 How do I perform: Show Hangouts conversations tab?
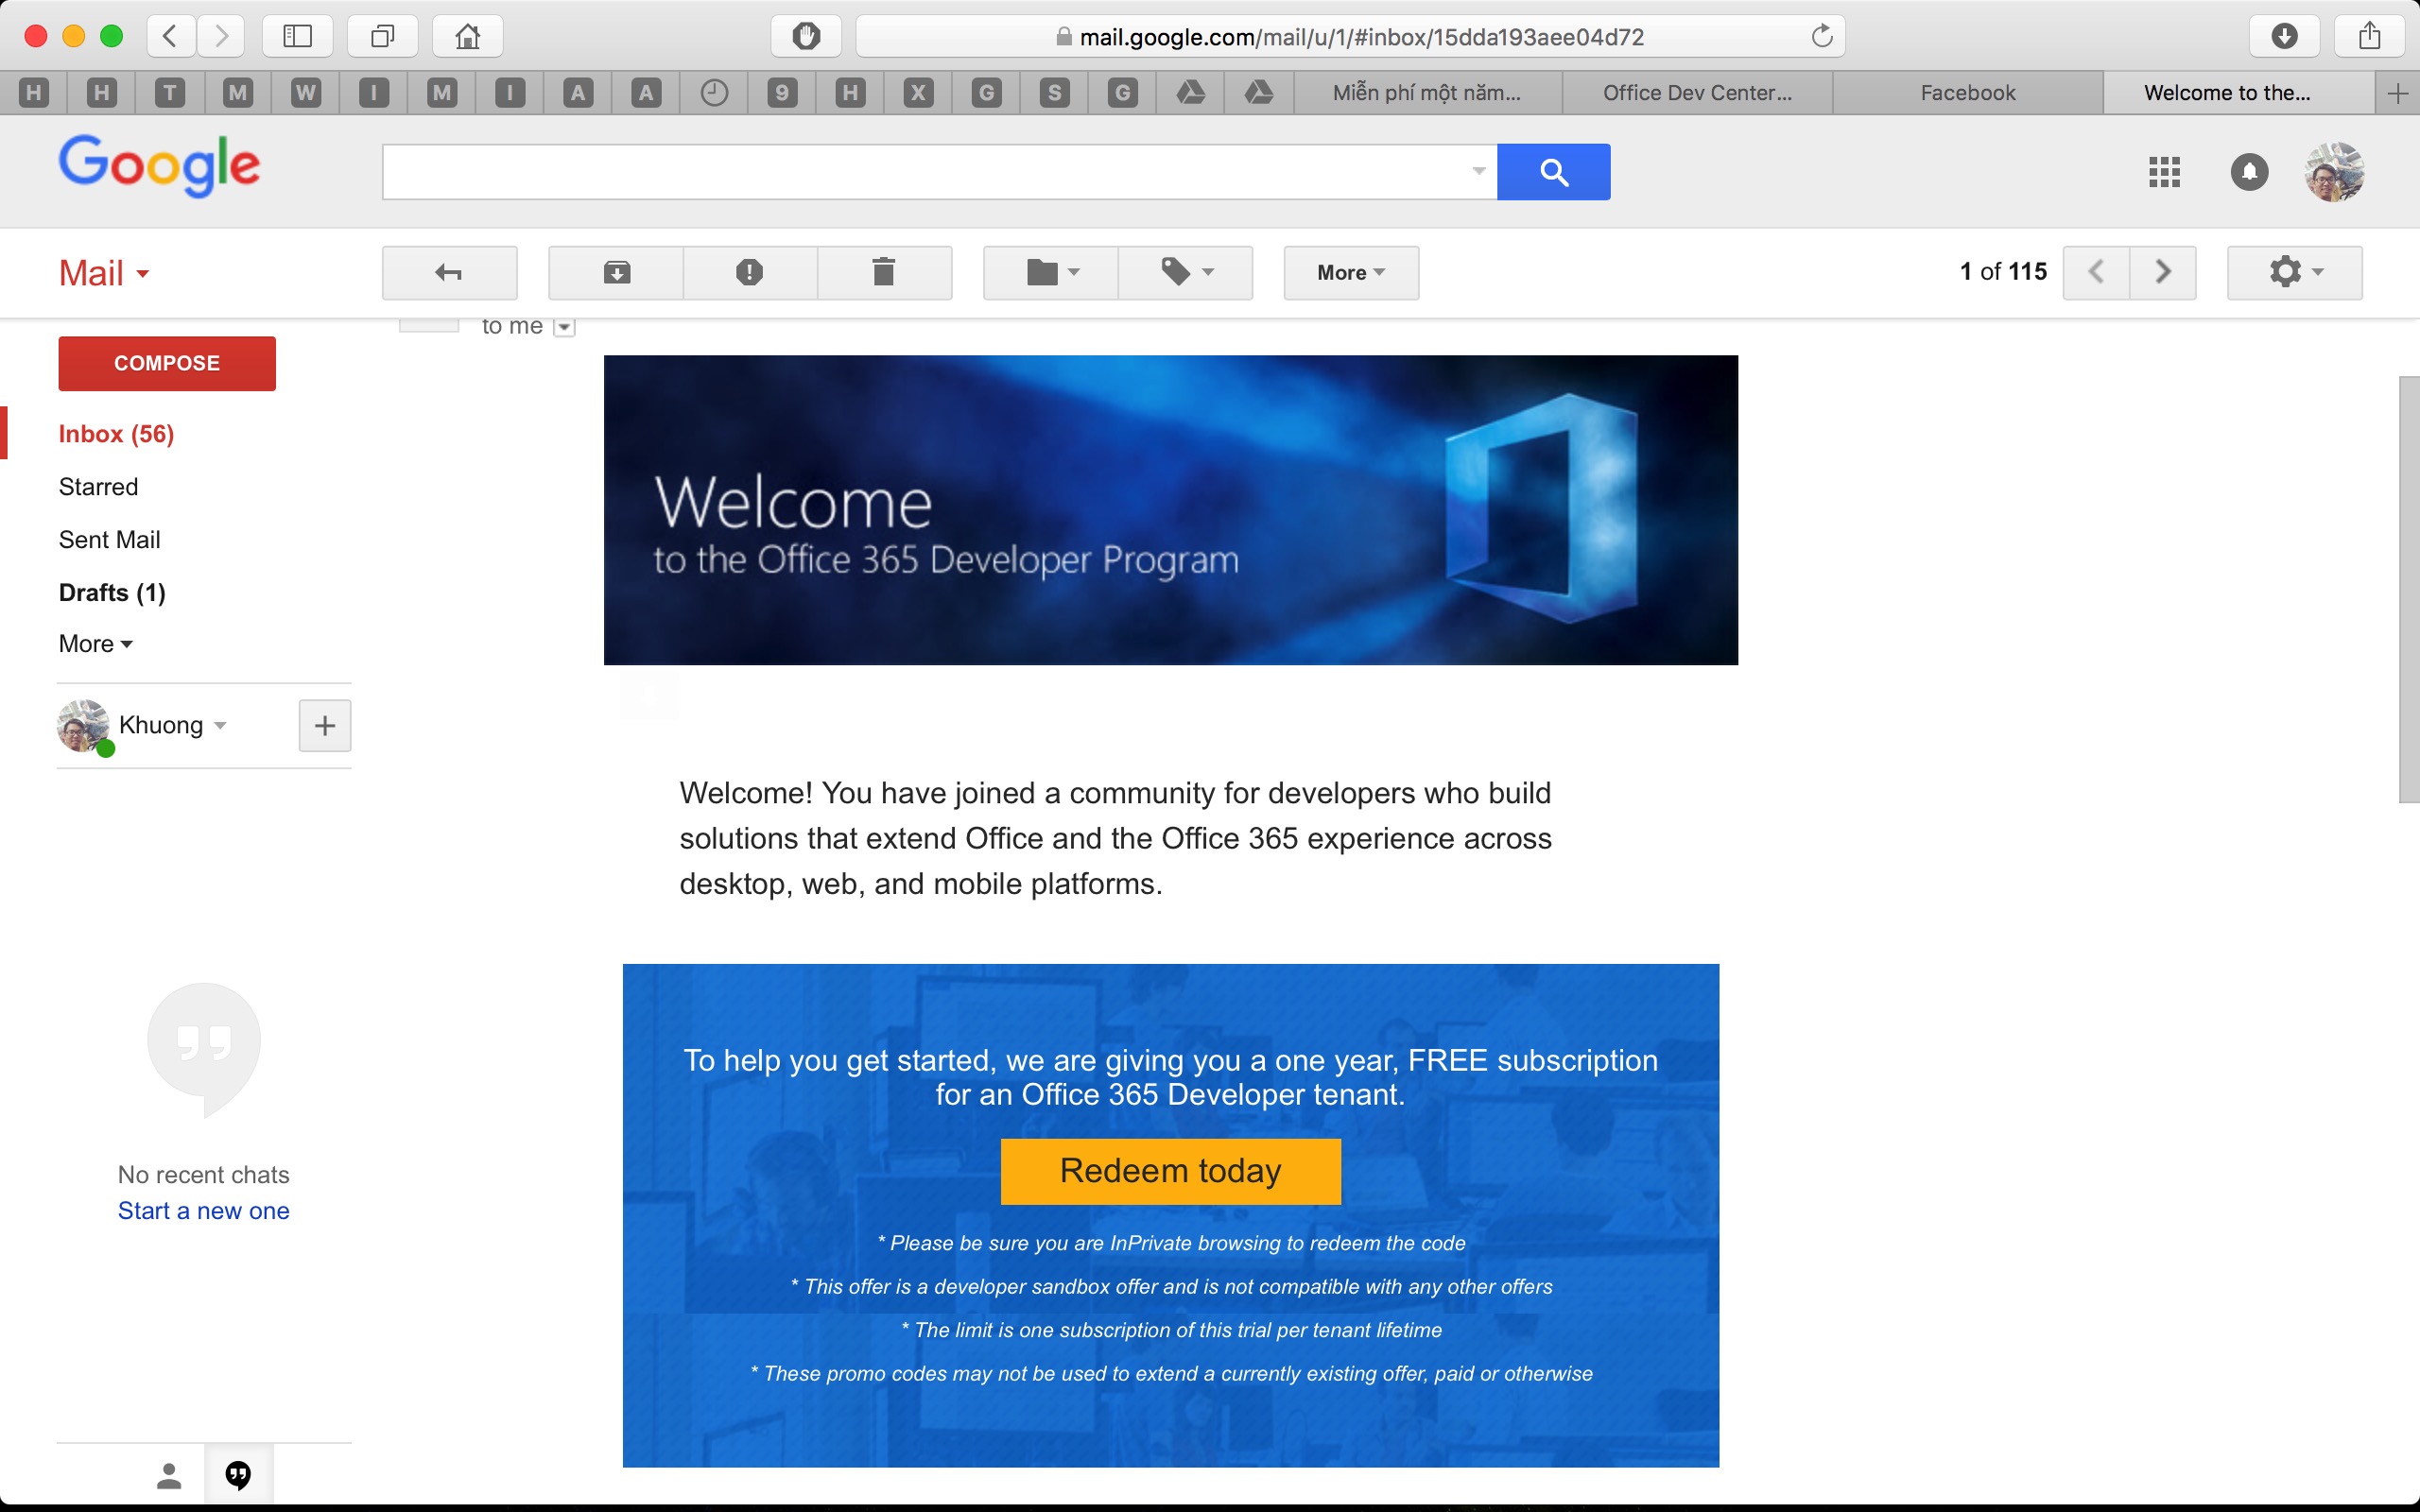238,1475
